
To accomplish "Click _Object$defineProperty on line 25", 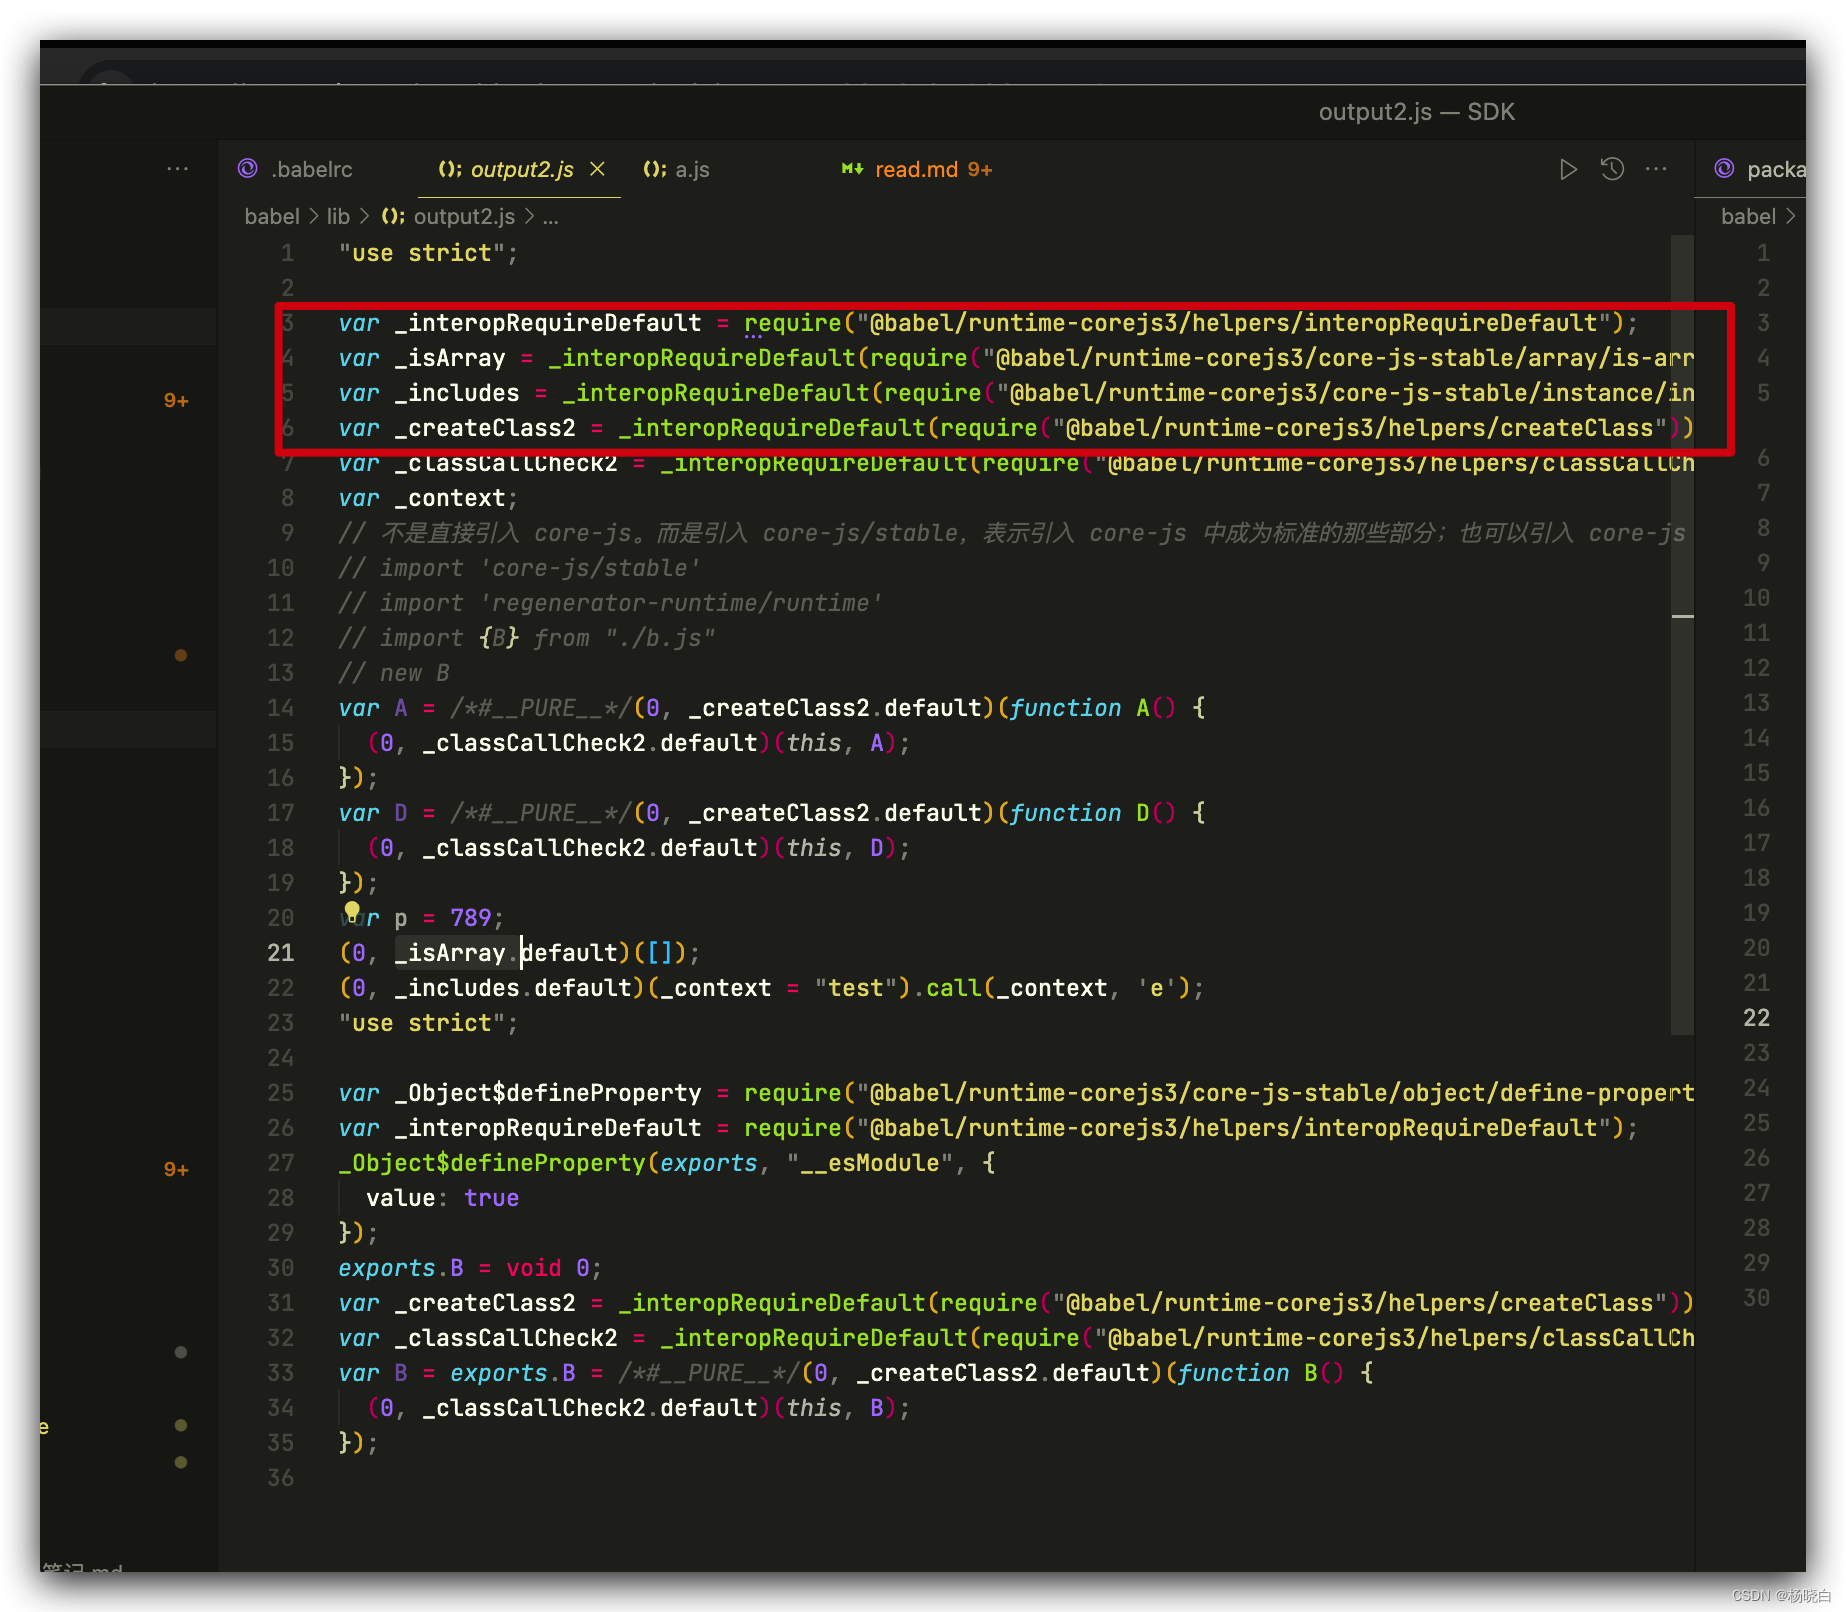I will click(x=548, y=1093).
